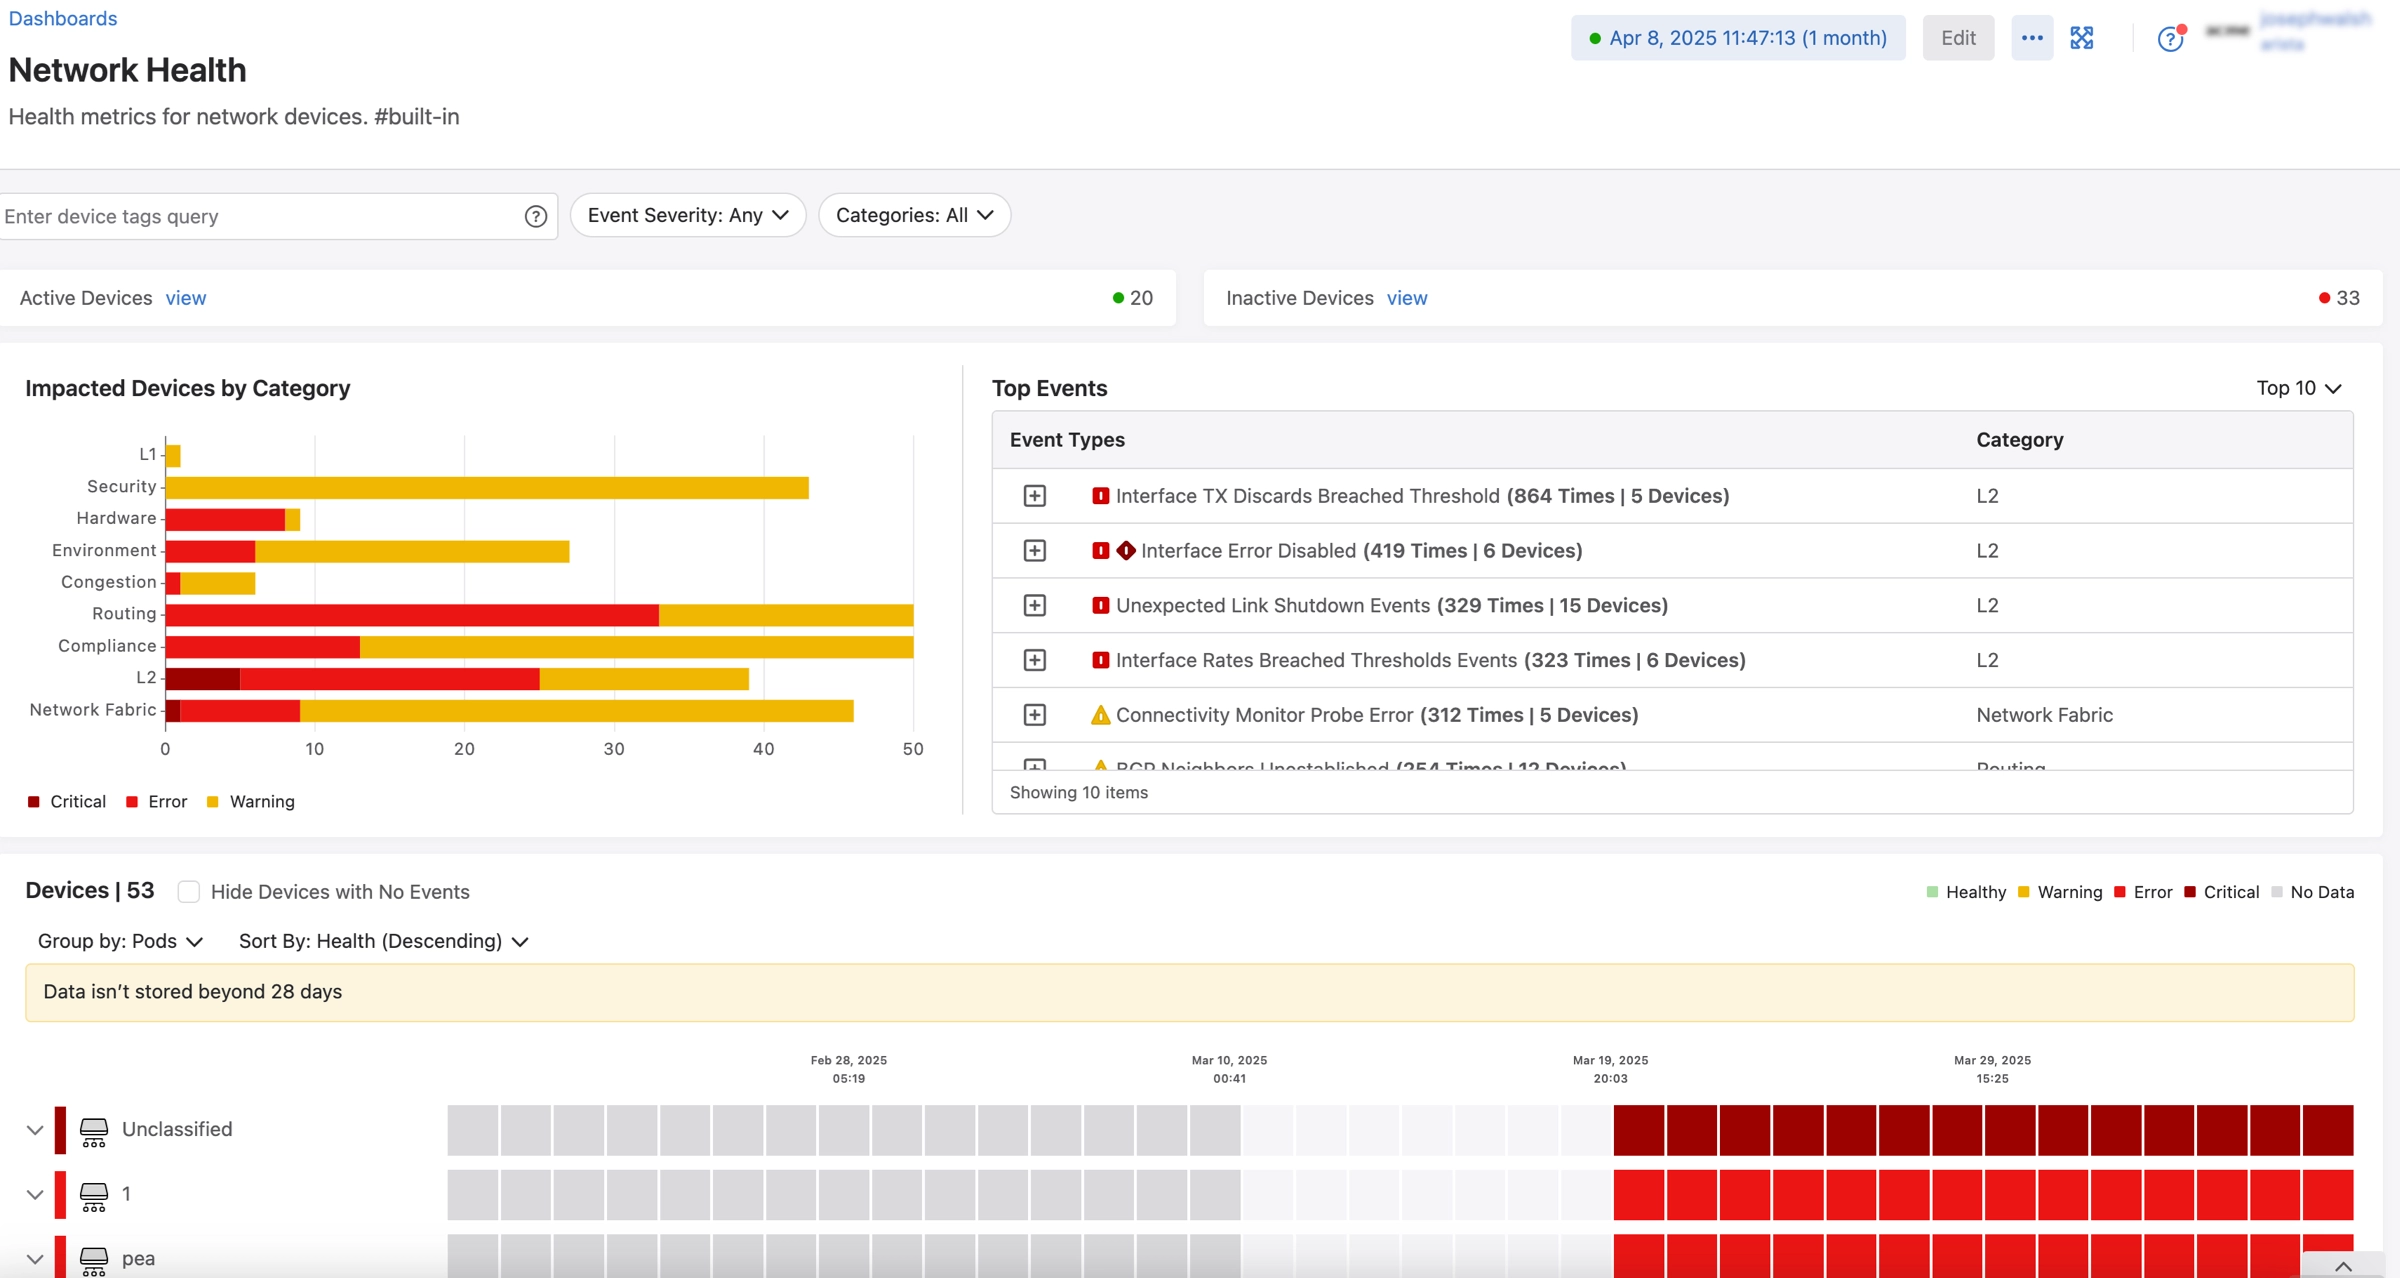The image size is (2400, 1278).
Task: Collapse the Unclassified device group
Action: [x=35, y=1129]
